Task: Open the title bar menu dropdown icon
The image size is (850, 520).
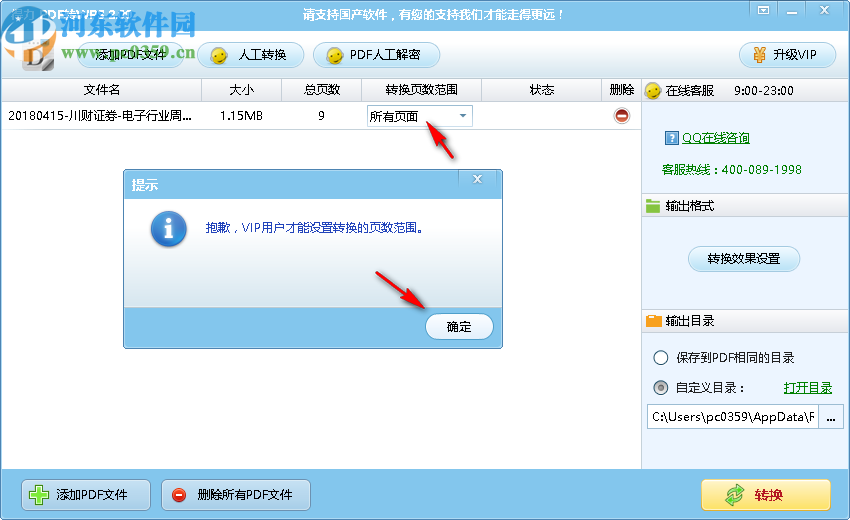Action: coord(763,10)
